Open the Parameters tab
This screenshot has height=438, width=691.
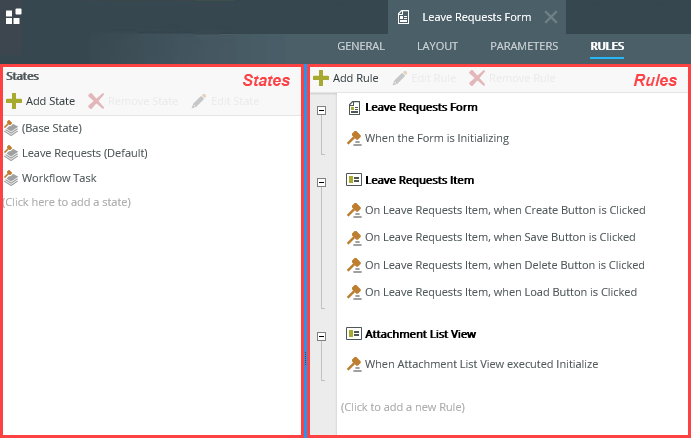click(524, 46)
